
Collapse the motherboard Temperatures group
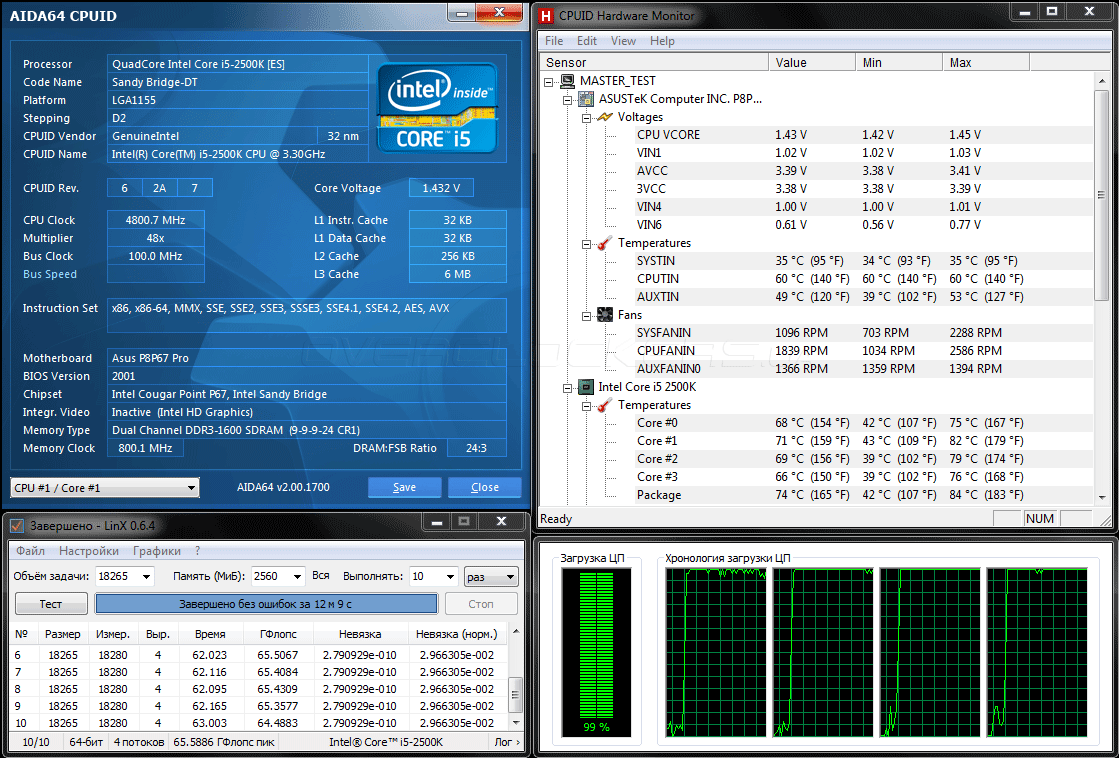[586, 243]
